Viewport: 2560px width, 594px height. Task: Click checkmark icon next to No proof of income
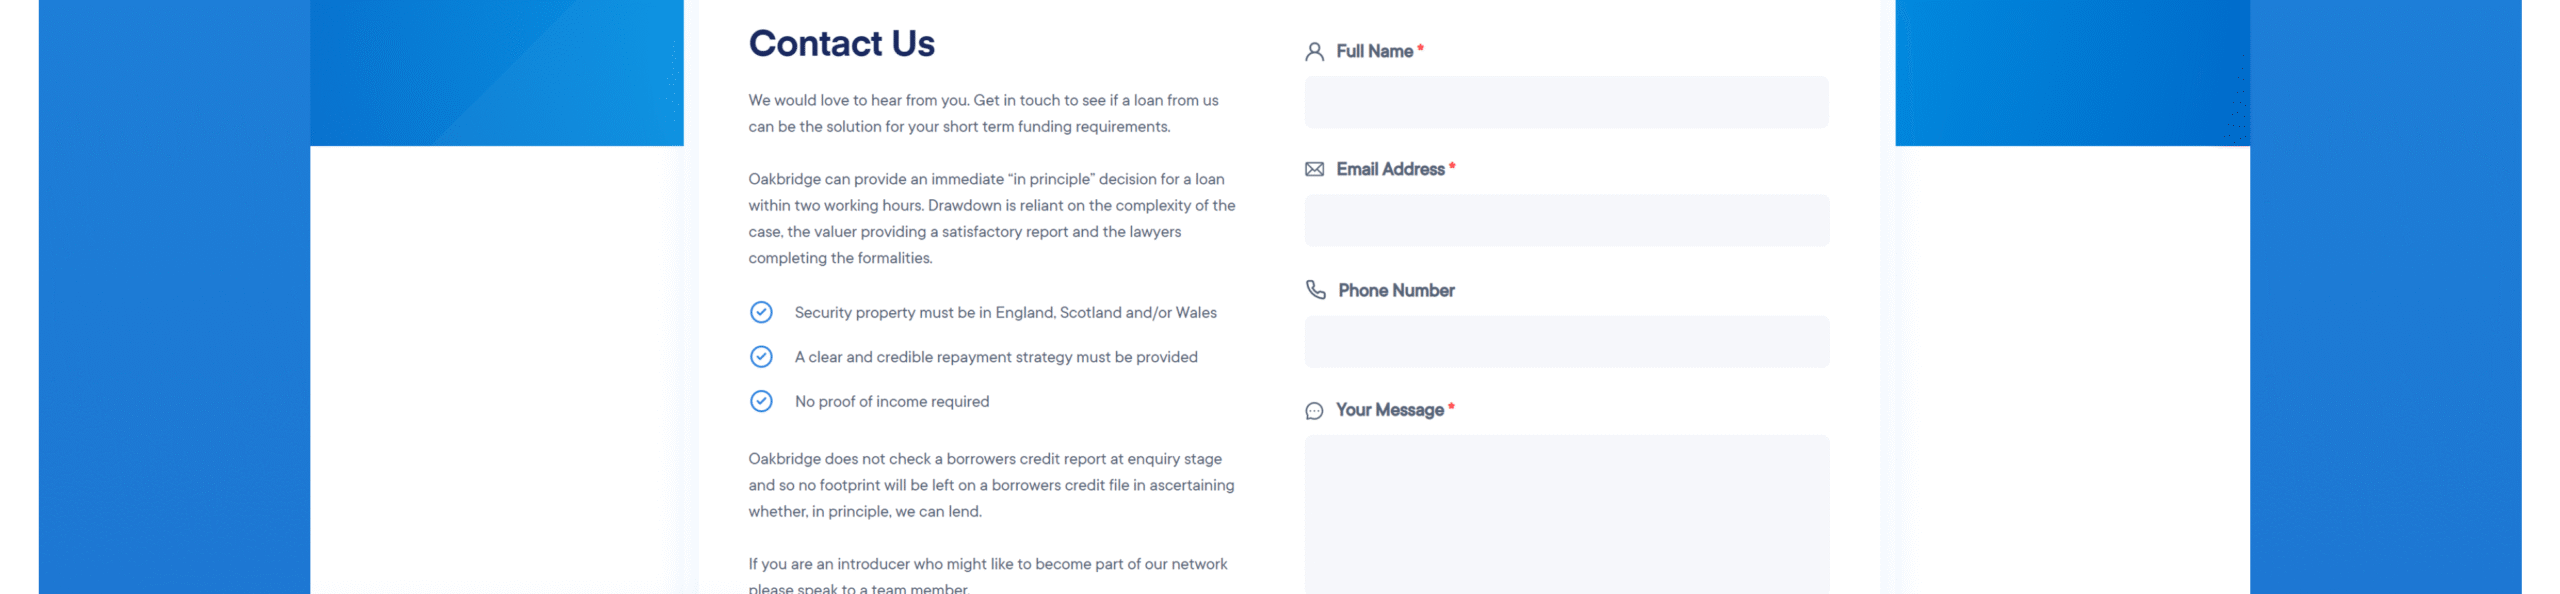761,401
